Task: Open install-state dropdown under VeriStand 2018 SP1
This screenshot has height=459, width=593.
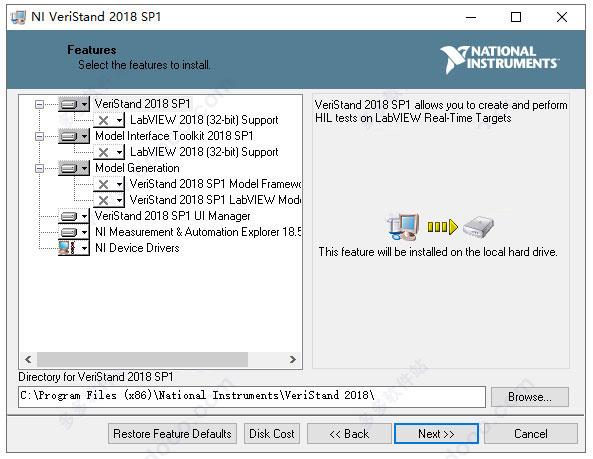Action: [109, 120]
